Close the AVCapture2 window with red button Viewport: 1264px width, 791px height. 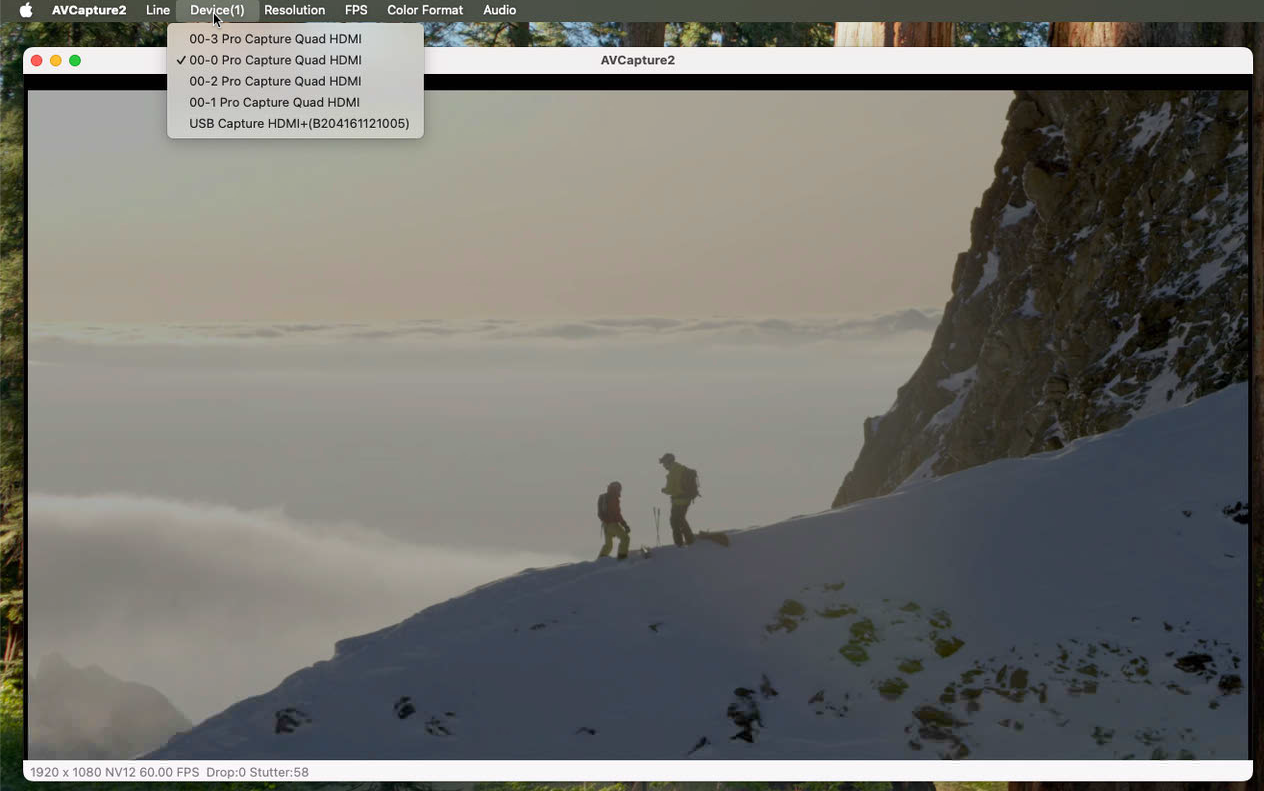37,61
